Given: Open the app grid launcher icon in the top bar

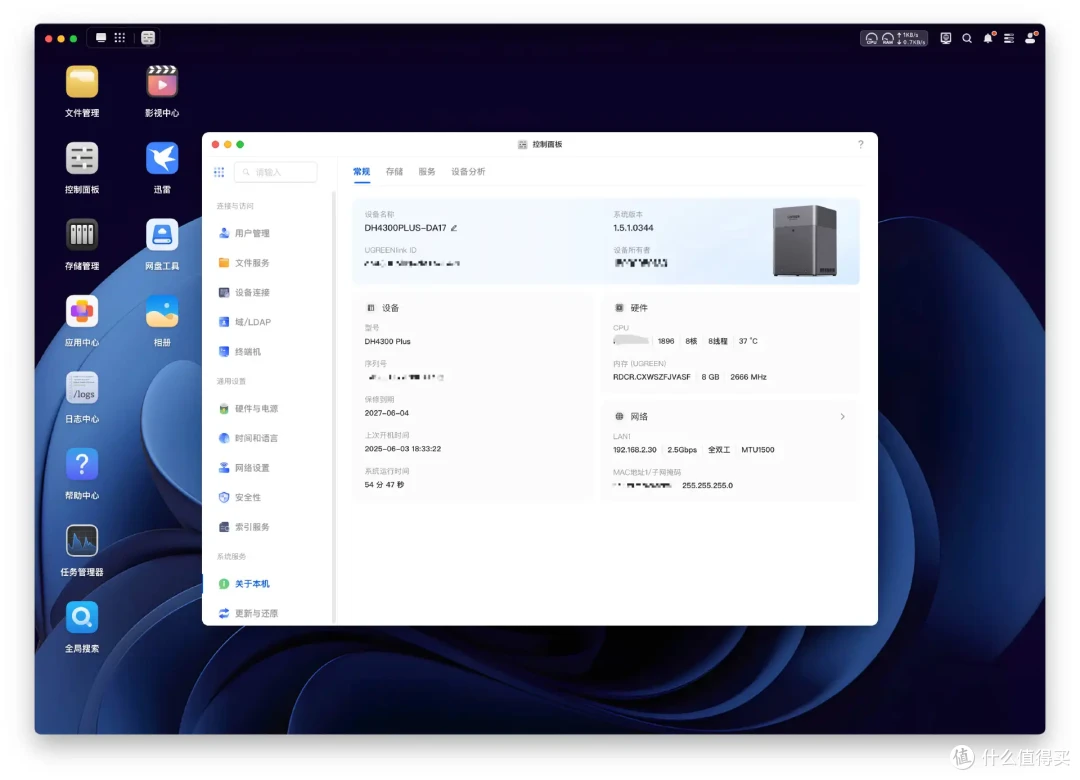Looking at the screenshot, I should (x=120, y=38).
